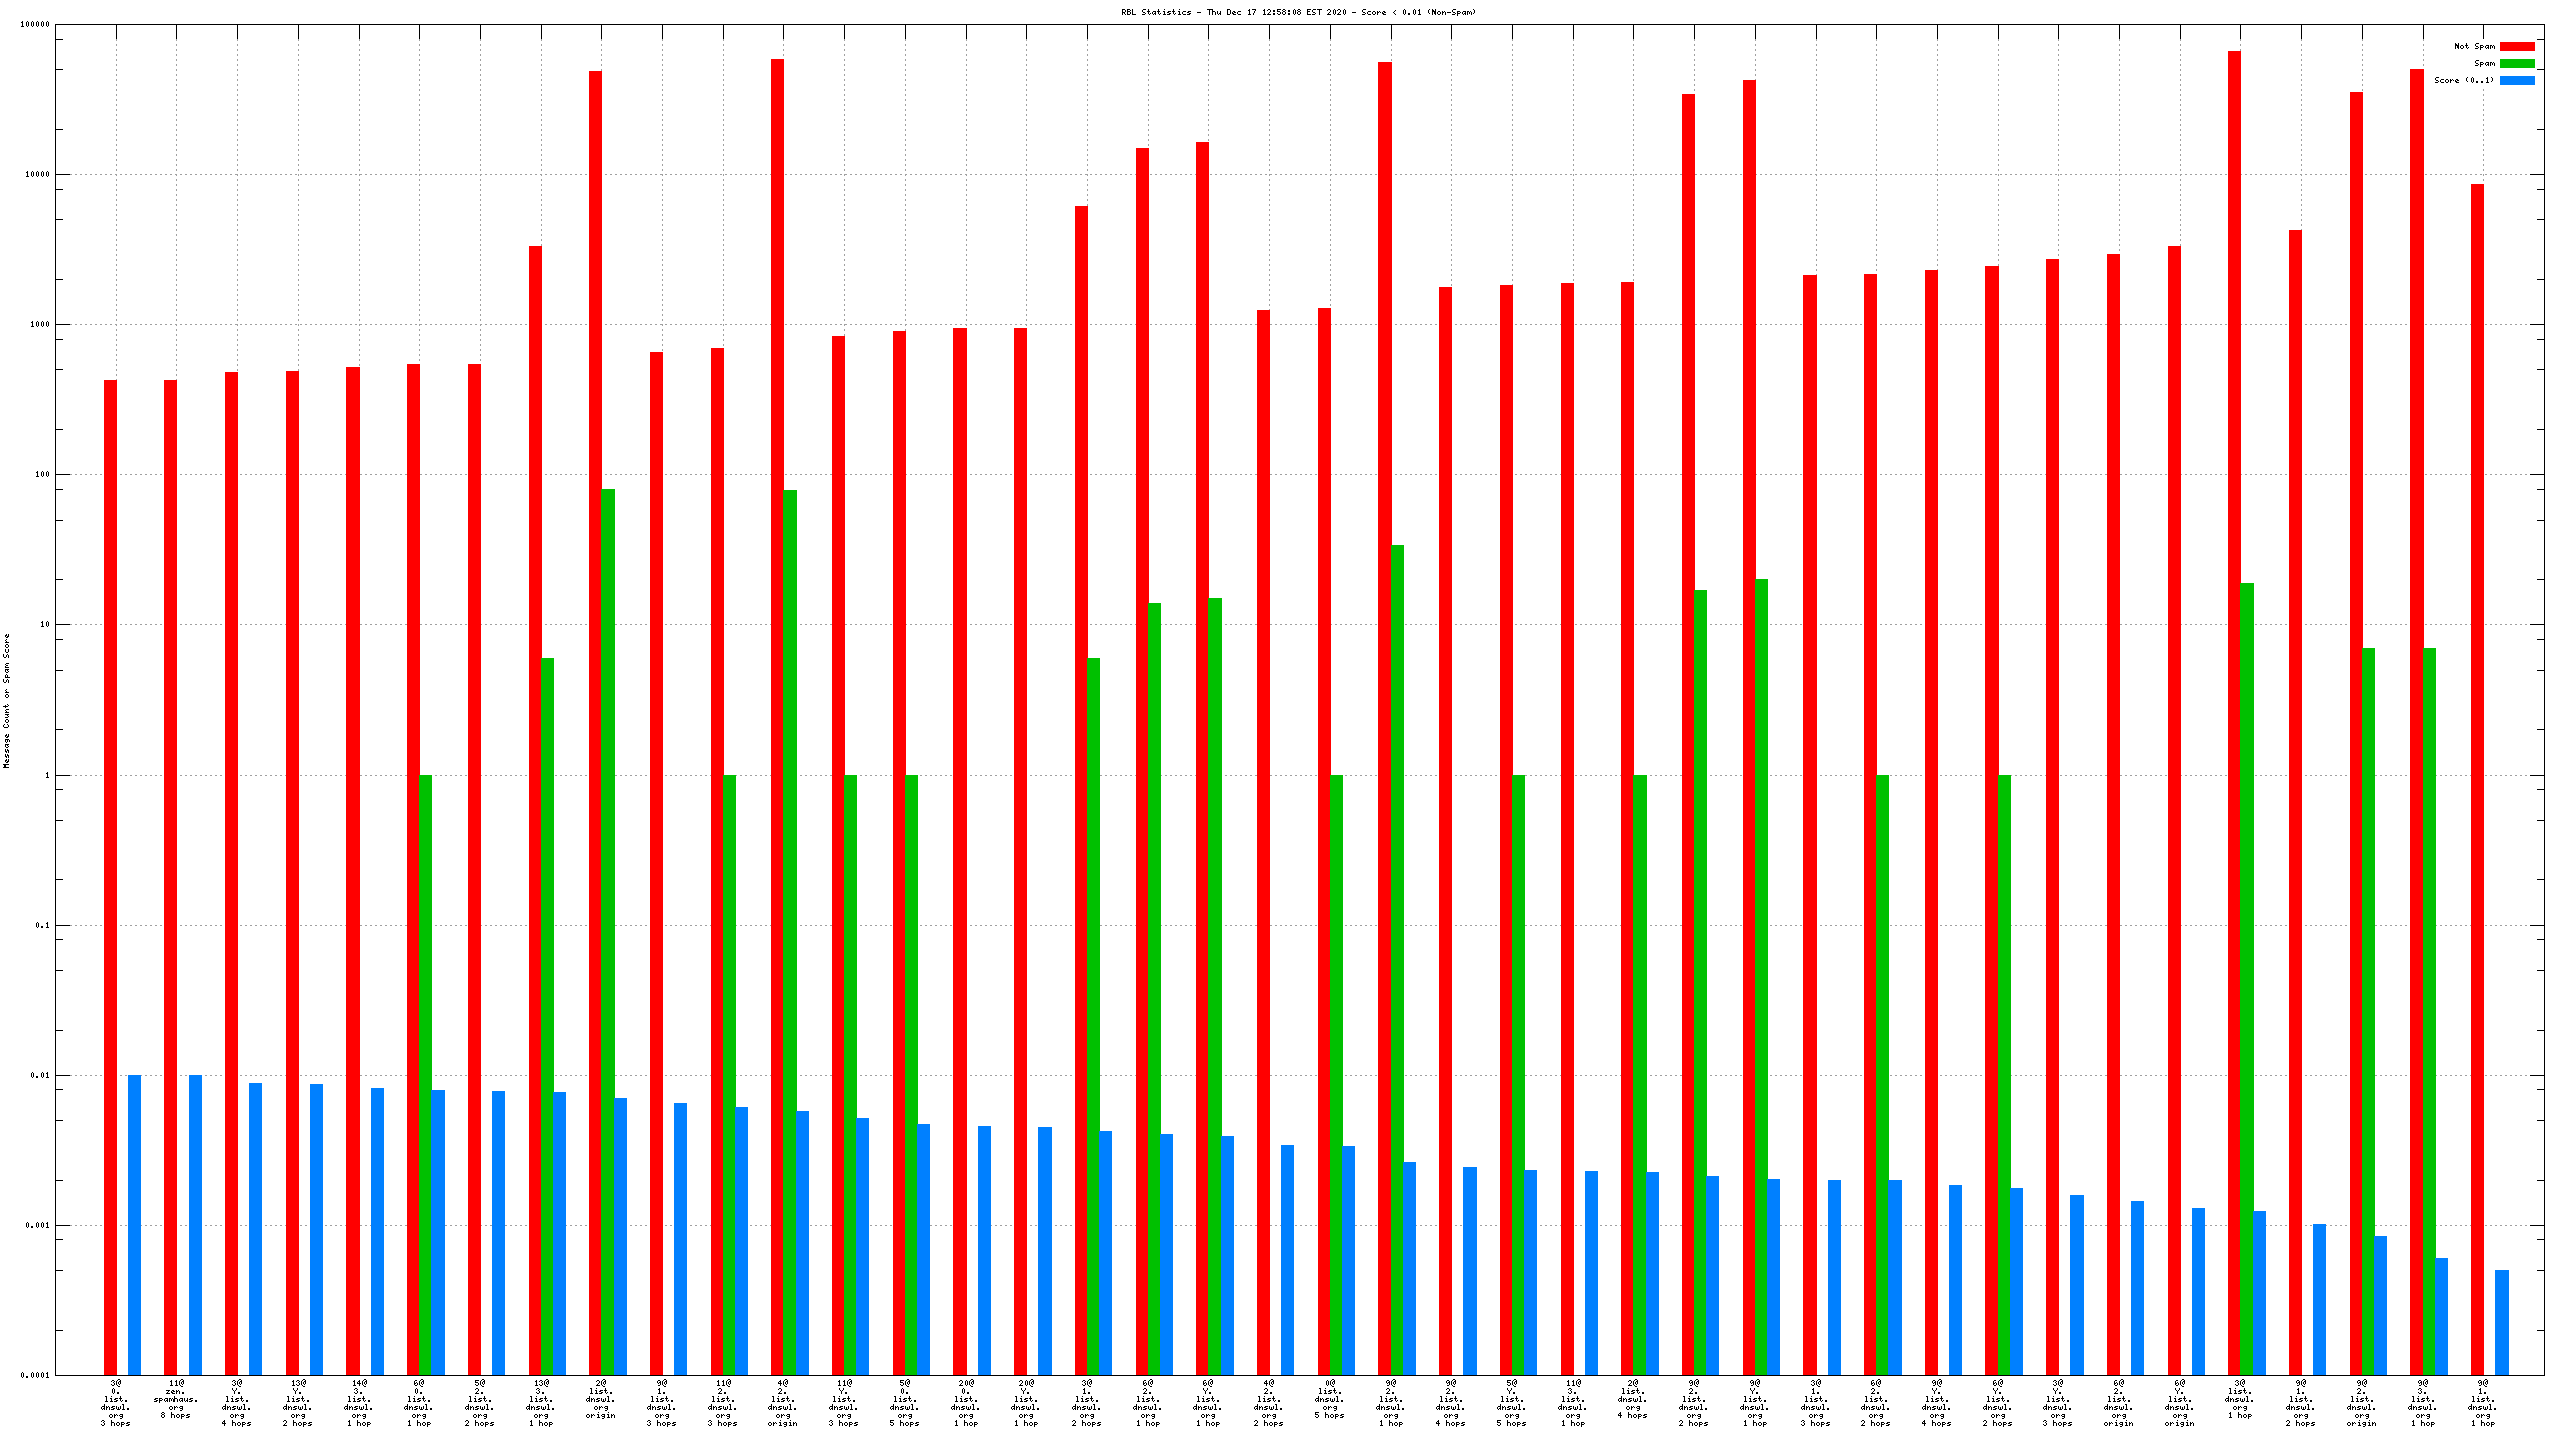Click the 100 y-axis tick label
This screenshot has height=1440, width=2560.
[x=41, y=474]
